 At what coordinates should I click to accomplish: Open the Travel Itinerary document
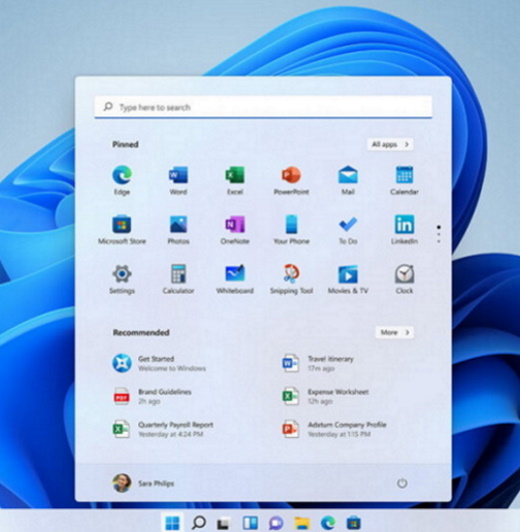318,363
